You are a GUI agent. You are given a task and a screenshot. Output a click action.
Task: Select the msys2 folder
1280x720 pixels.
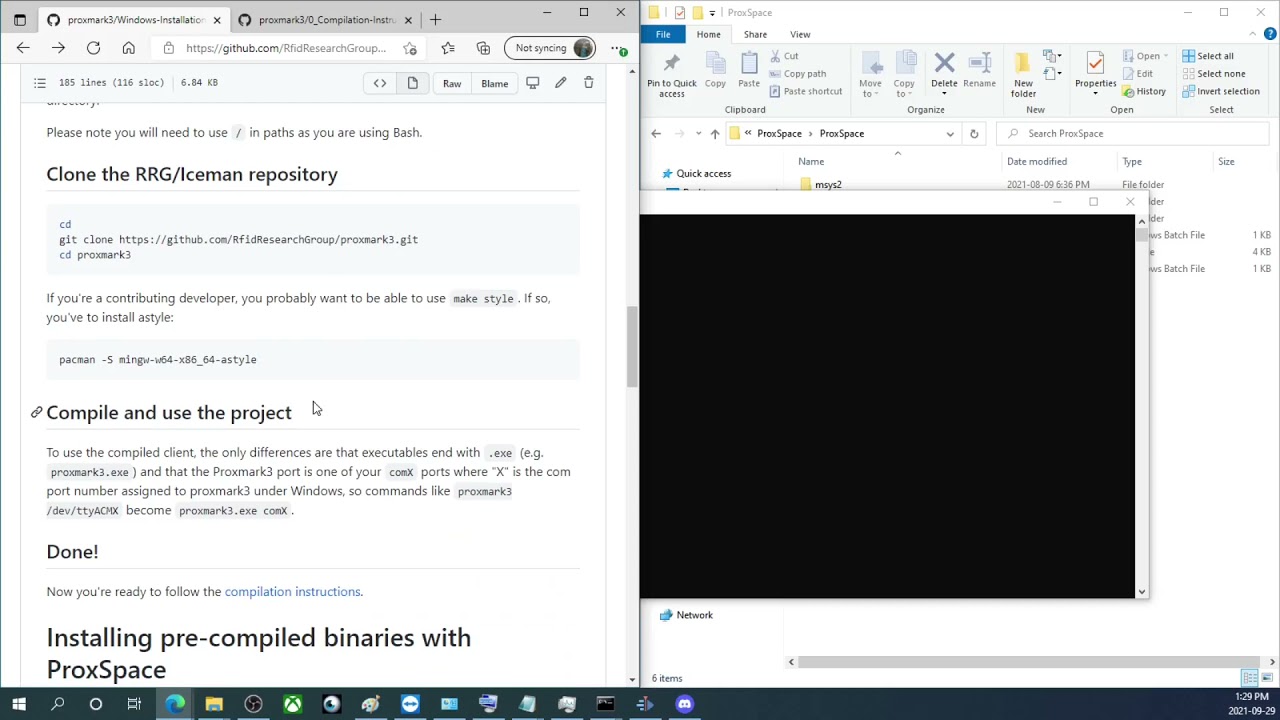click(x=828, y=184)
